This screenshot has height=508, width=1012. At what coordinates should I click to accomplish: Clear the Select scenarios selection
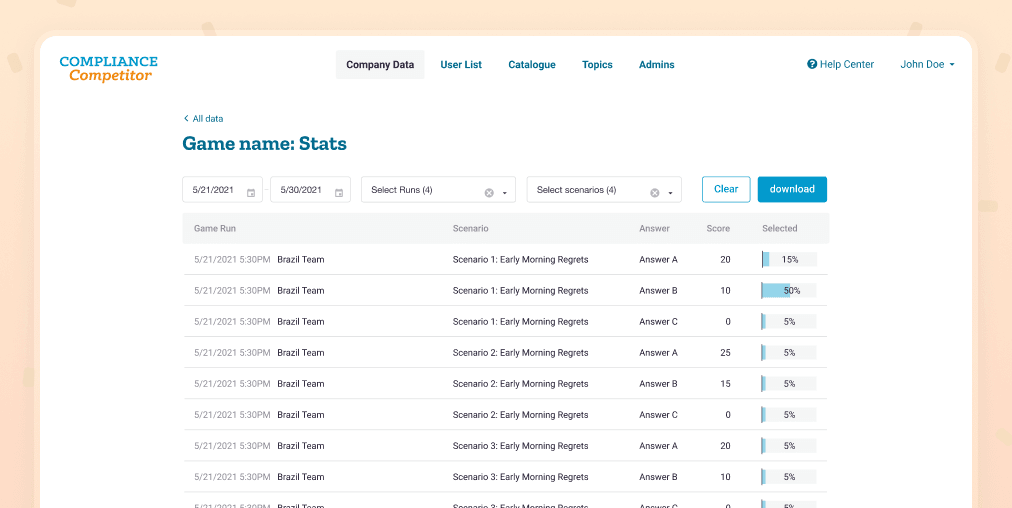click(655, 192)
